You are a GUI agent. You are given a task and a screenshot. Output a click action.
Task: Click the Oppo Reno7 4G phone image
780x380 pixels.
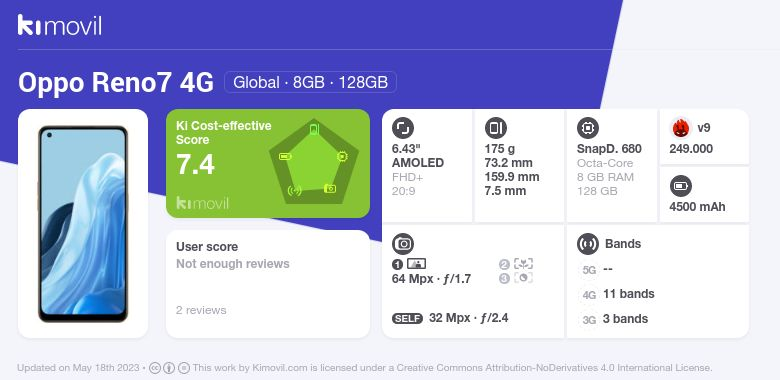pyautogui.click(x=83, y=224)
